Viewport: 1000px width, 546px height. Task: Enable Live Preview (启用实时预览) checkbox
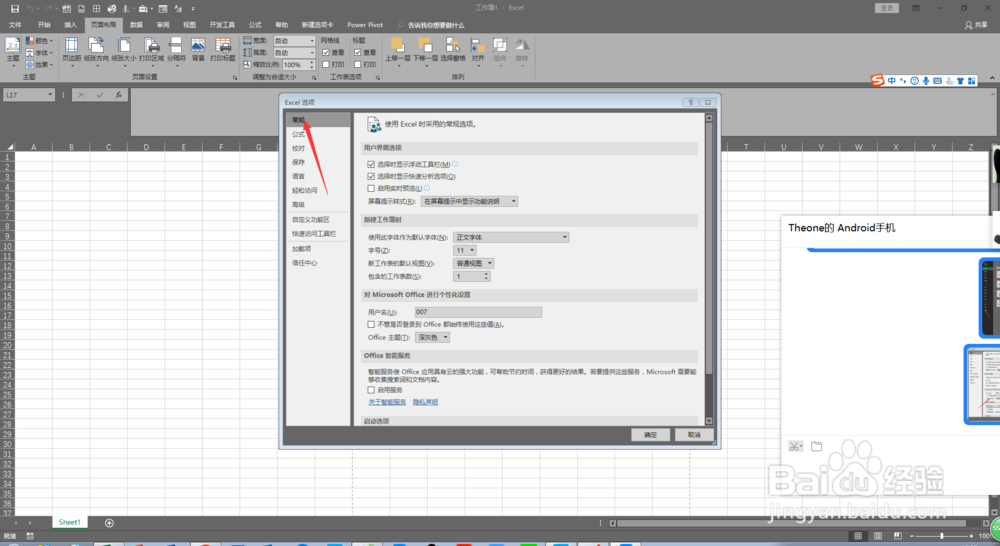pyautogui.click(x=371, y=189)
